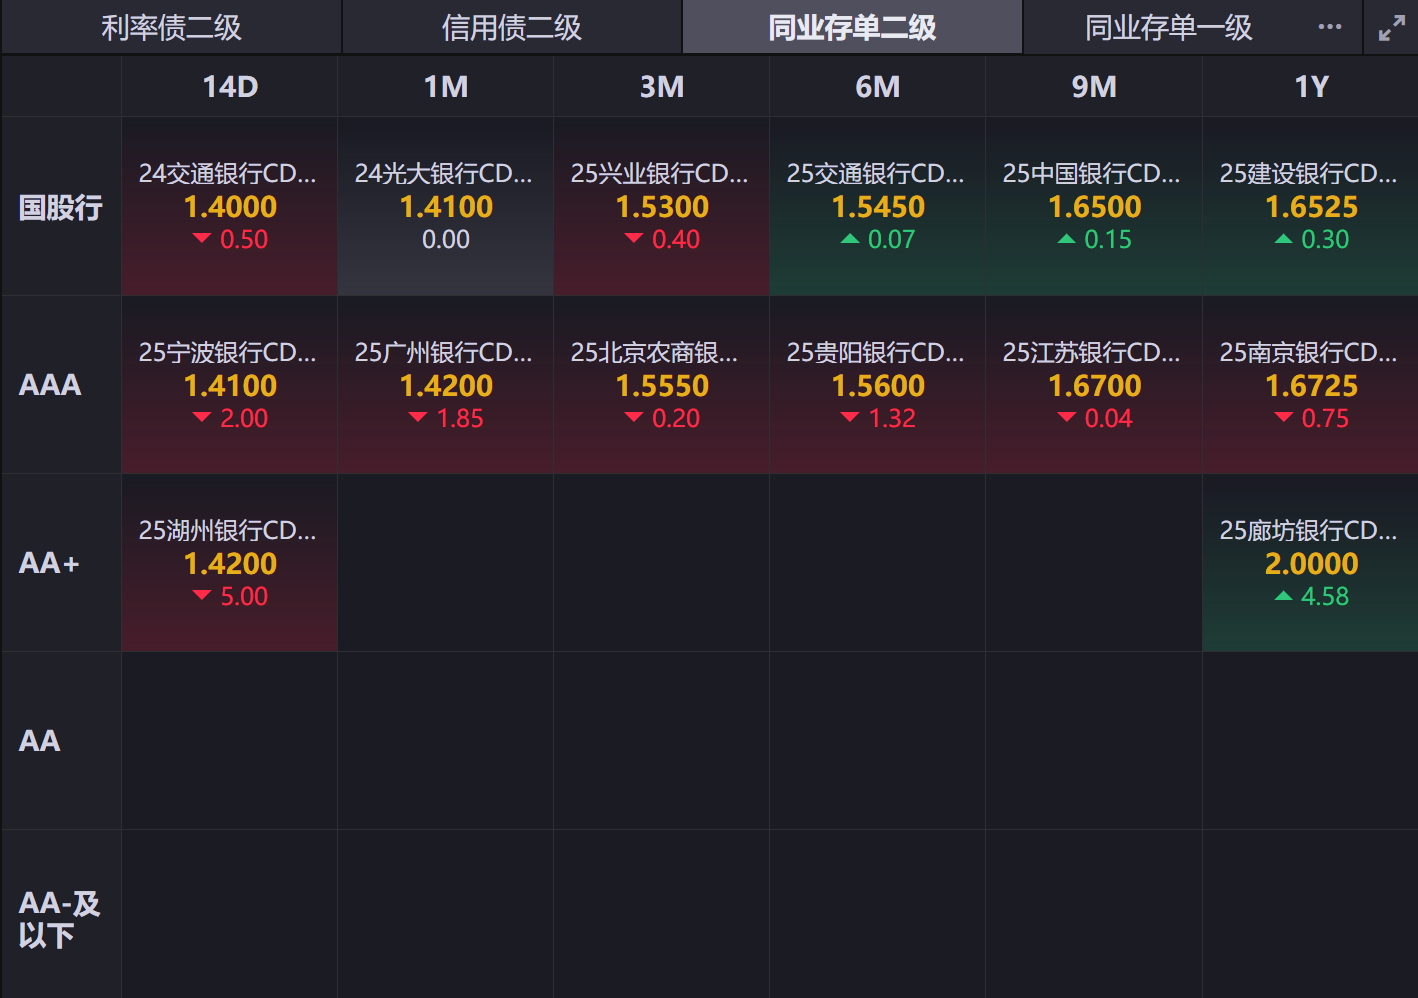Open 25廊坊银行CD cell at 2.0000
Viewport: 1418px width, 998px height.
click(x=1311, y=563)
